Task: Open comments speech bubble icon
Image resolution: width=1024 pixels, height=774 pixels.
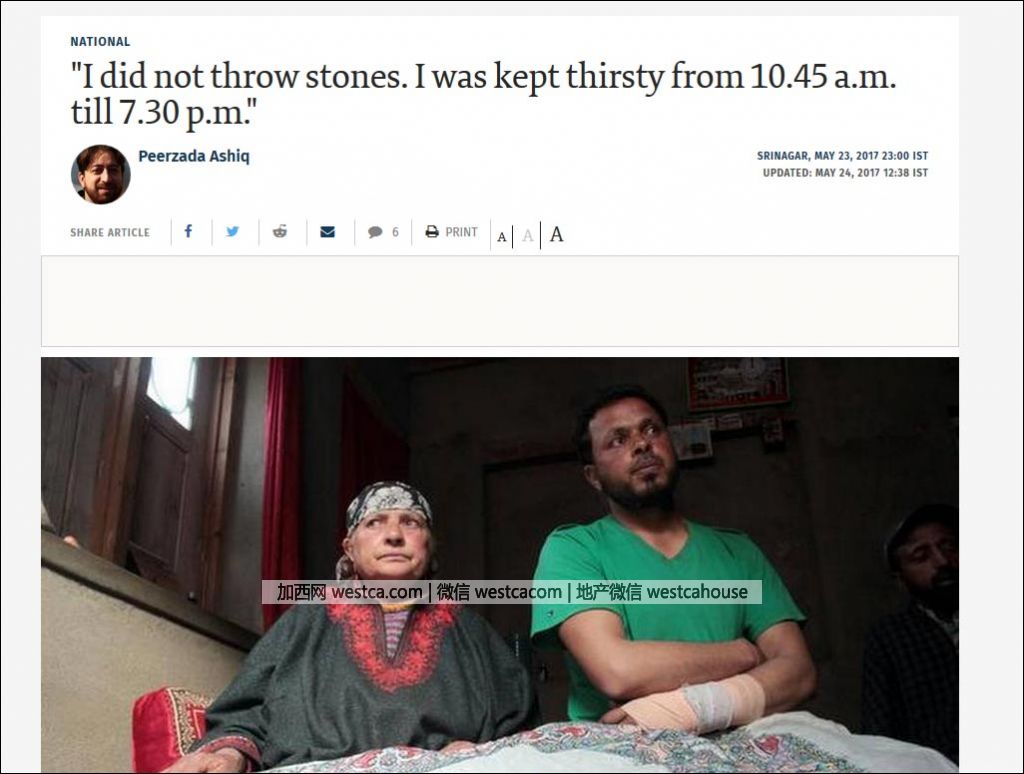Action: click(x=375, y=232)
